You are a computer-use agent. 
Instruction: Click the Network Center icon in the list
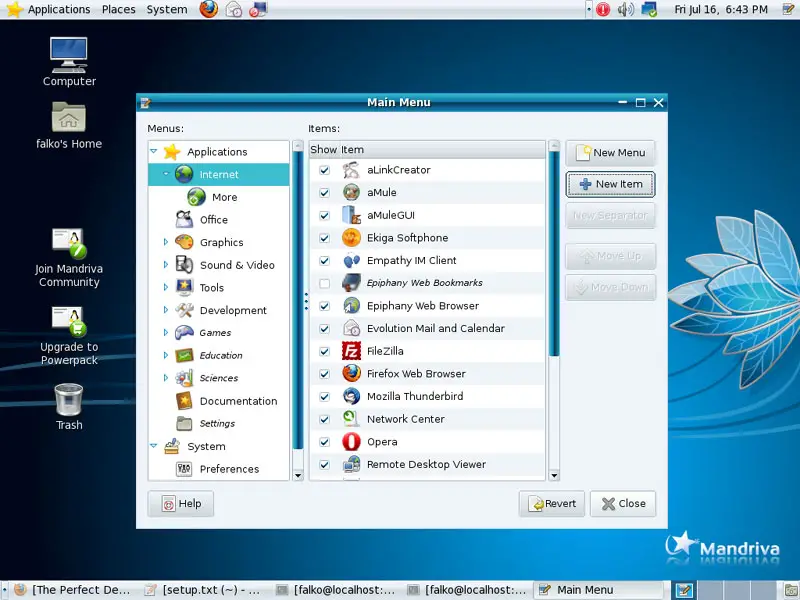pos(352,419)
